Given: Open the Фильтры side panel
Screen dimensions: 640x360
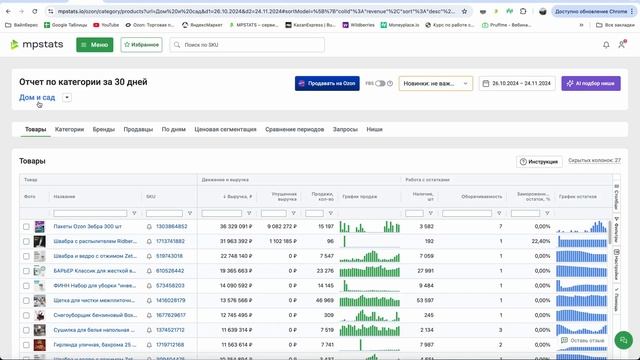Looking at the screenshot, I should [x=616, y=229].
